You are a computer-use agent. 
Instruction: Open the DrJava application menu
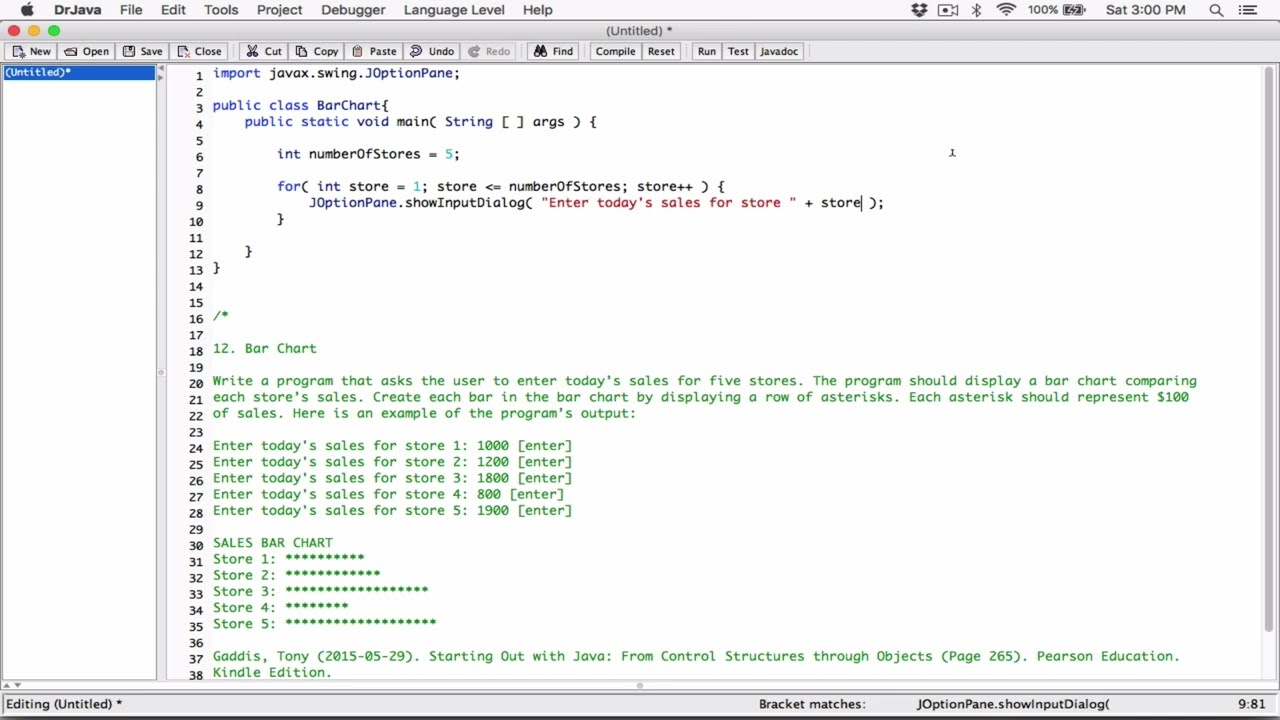tap(77, 10)
